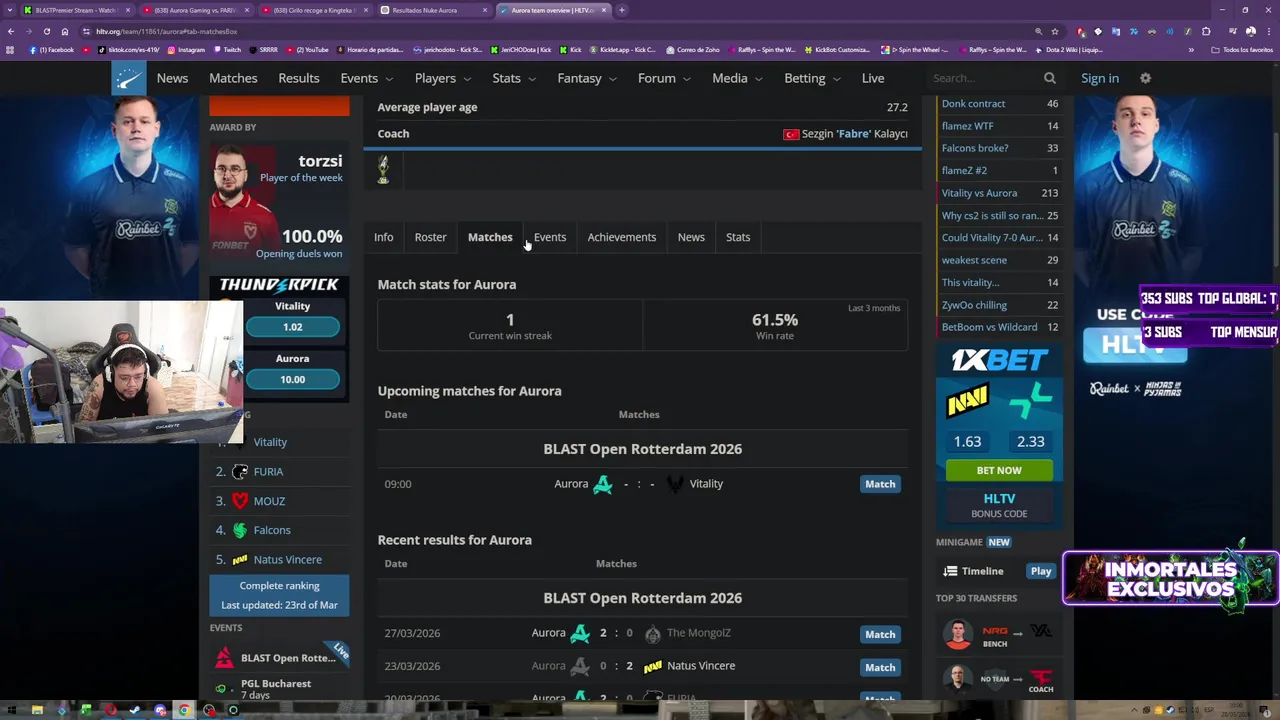1280x720 pixels.
Task: Open forum thread 'Vitality vs Aurora'
Action: [979, 193]
